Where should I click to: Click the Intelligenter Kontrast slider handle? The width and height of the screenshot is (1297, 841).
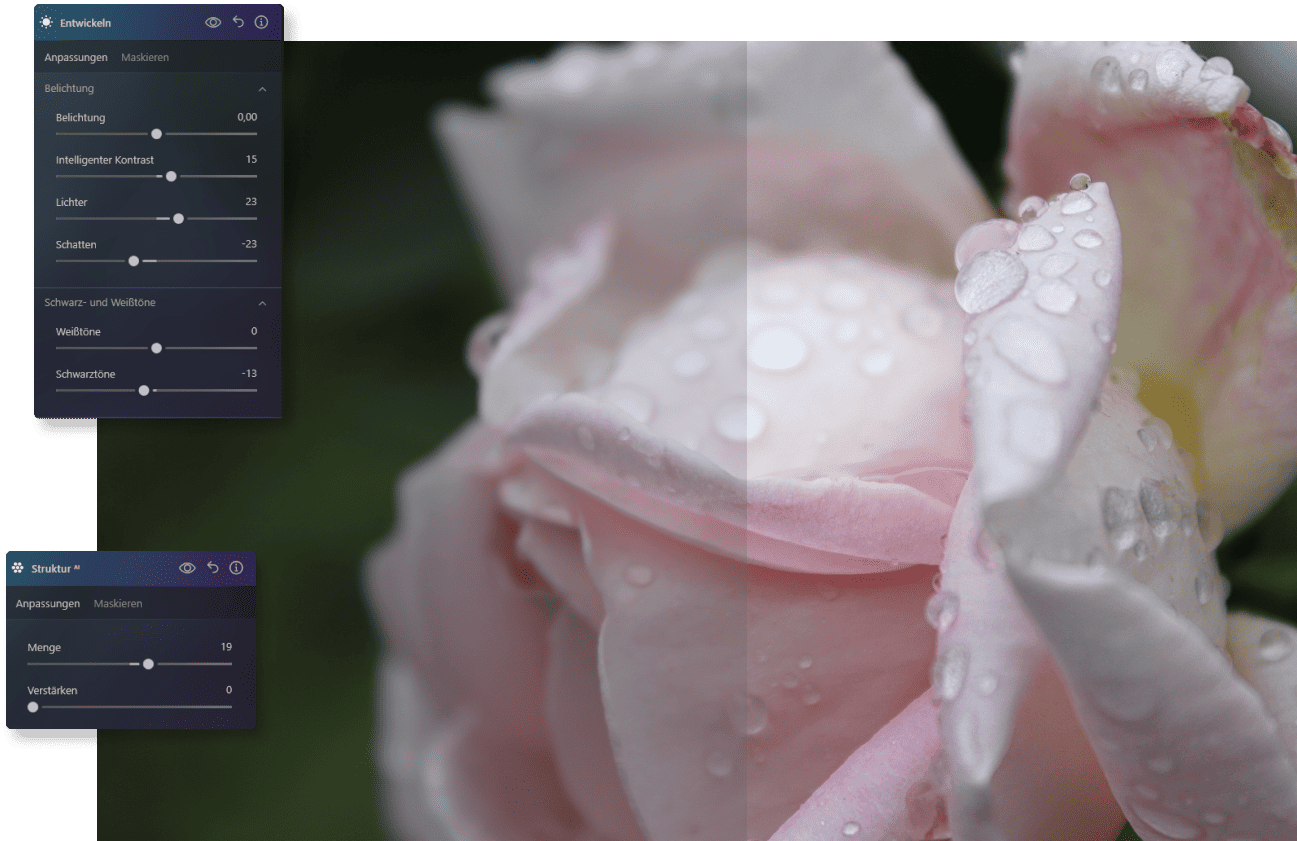pyautogui.click(x=171, y=175)
